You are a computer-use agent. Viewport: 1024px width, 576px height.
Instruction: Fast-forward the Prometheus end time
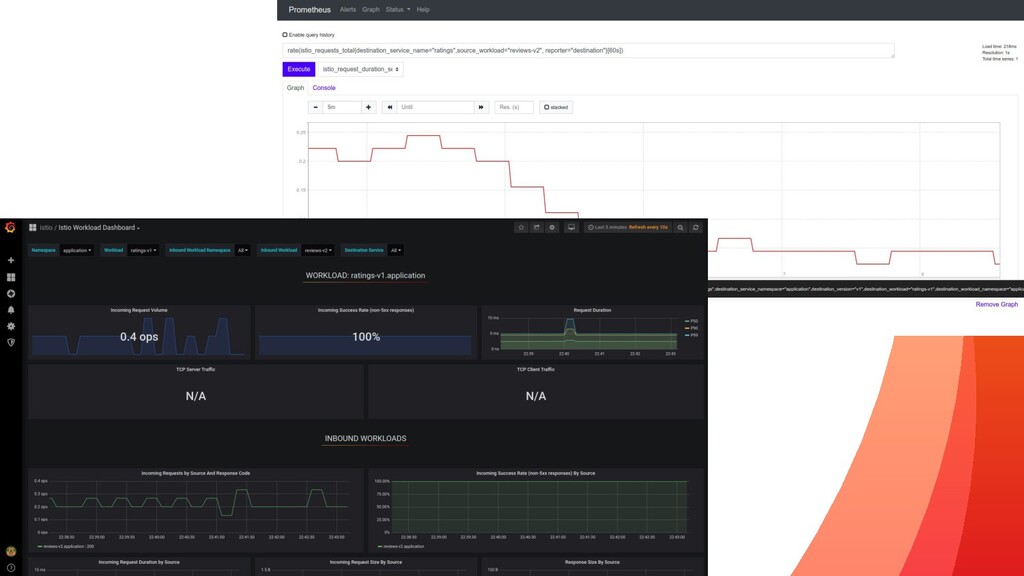(481, 107)
